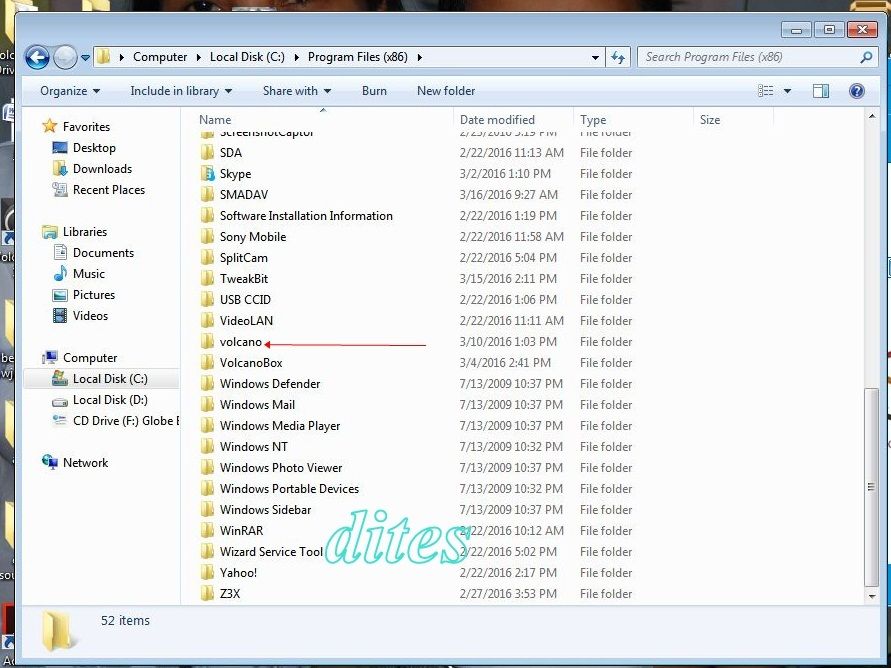This screenshot has width=891, height=668.
Task: Sort by the Type column header
Action: (x=593, y=120)
